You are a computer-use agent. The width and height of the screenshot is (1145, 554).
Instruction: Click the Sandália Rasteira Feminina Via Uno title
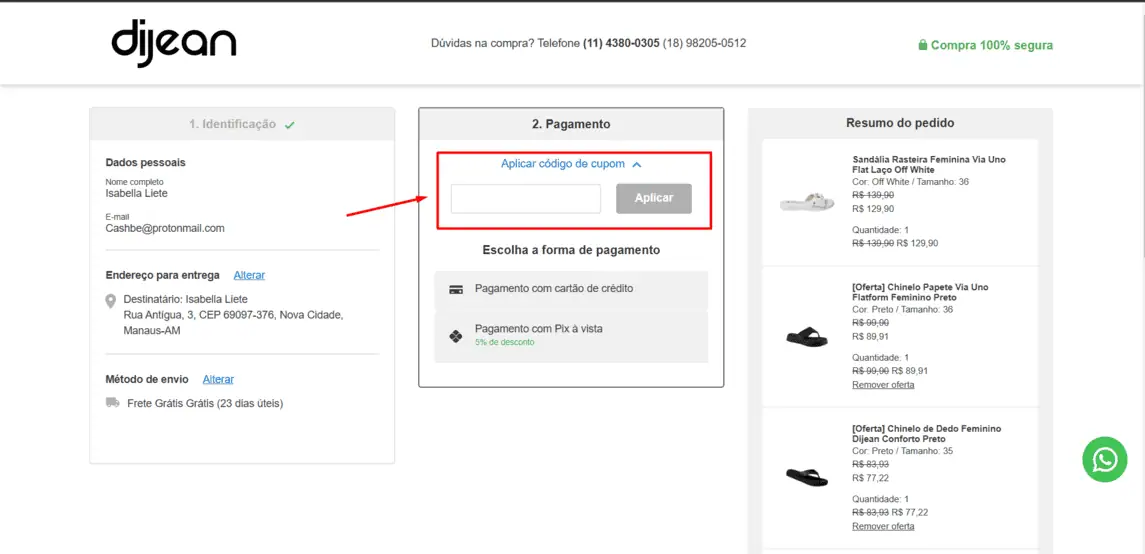tap(930, 164)
